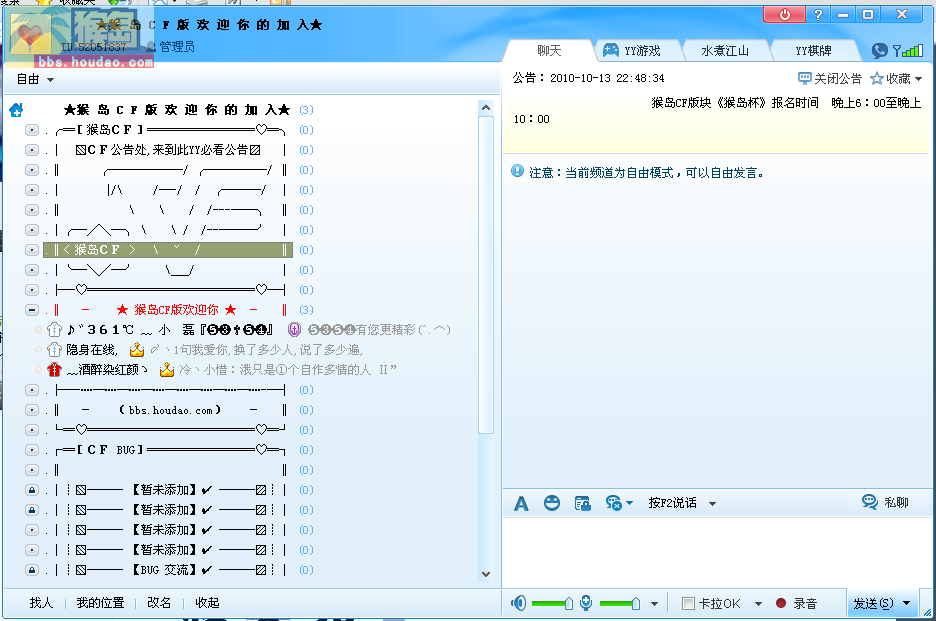Mute the speaker volume icon

518,603
